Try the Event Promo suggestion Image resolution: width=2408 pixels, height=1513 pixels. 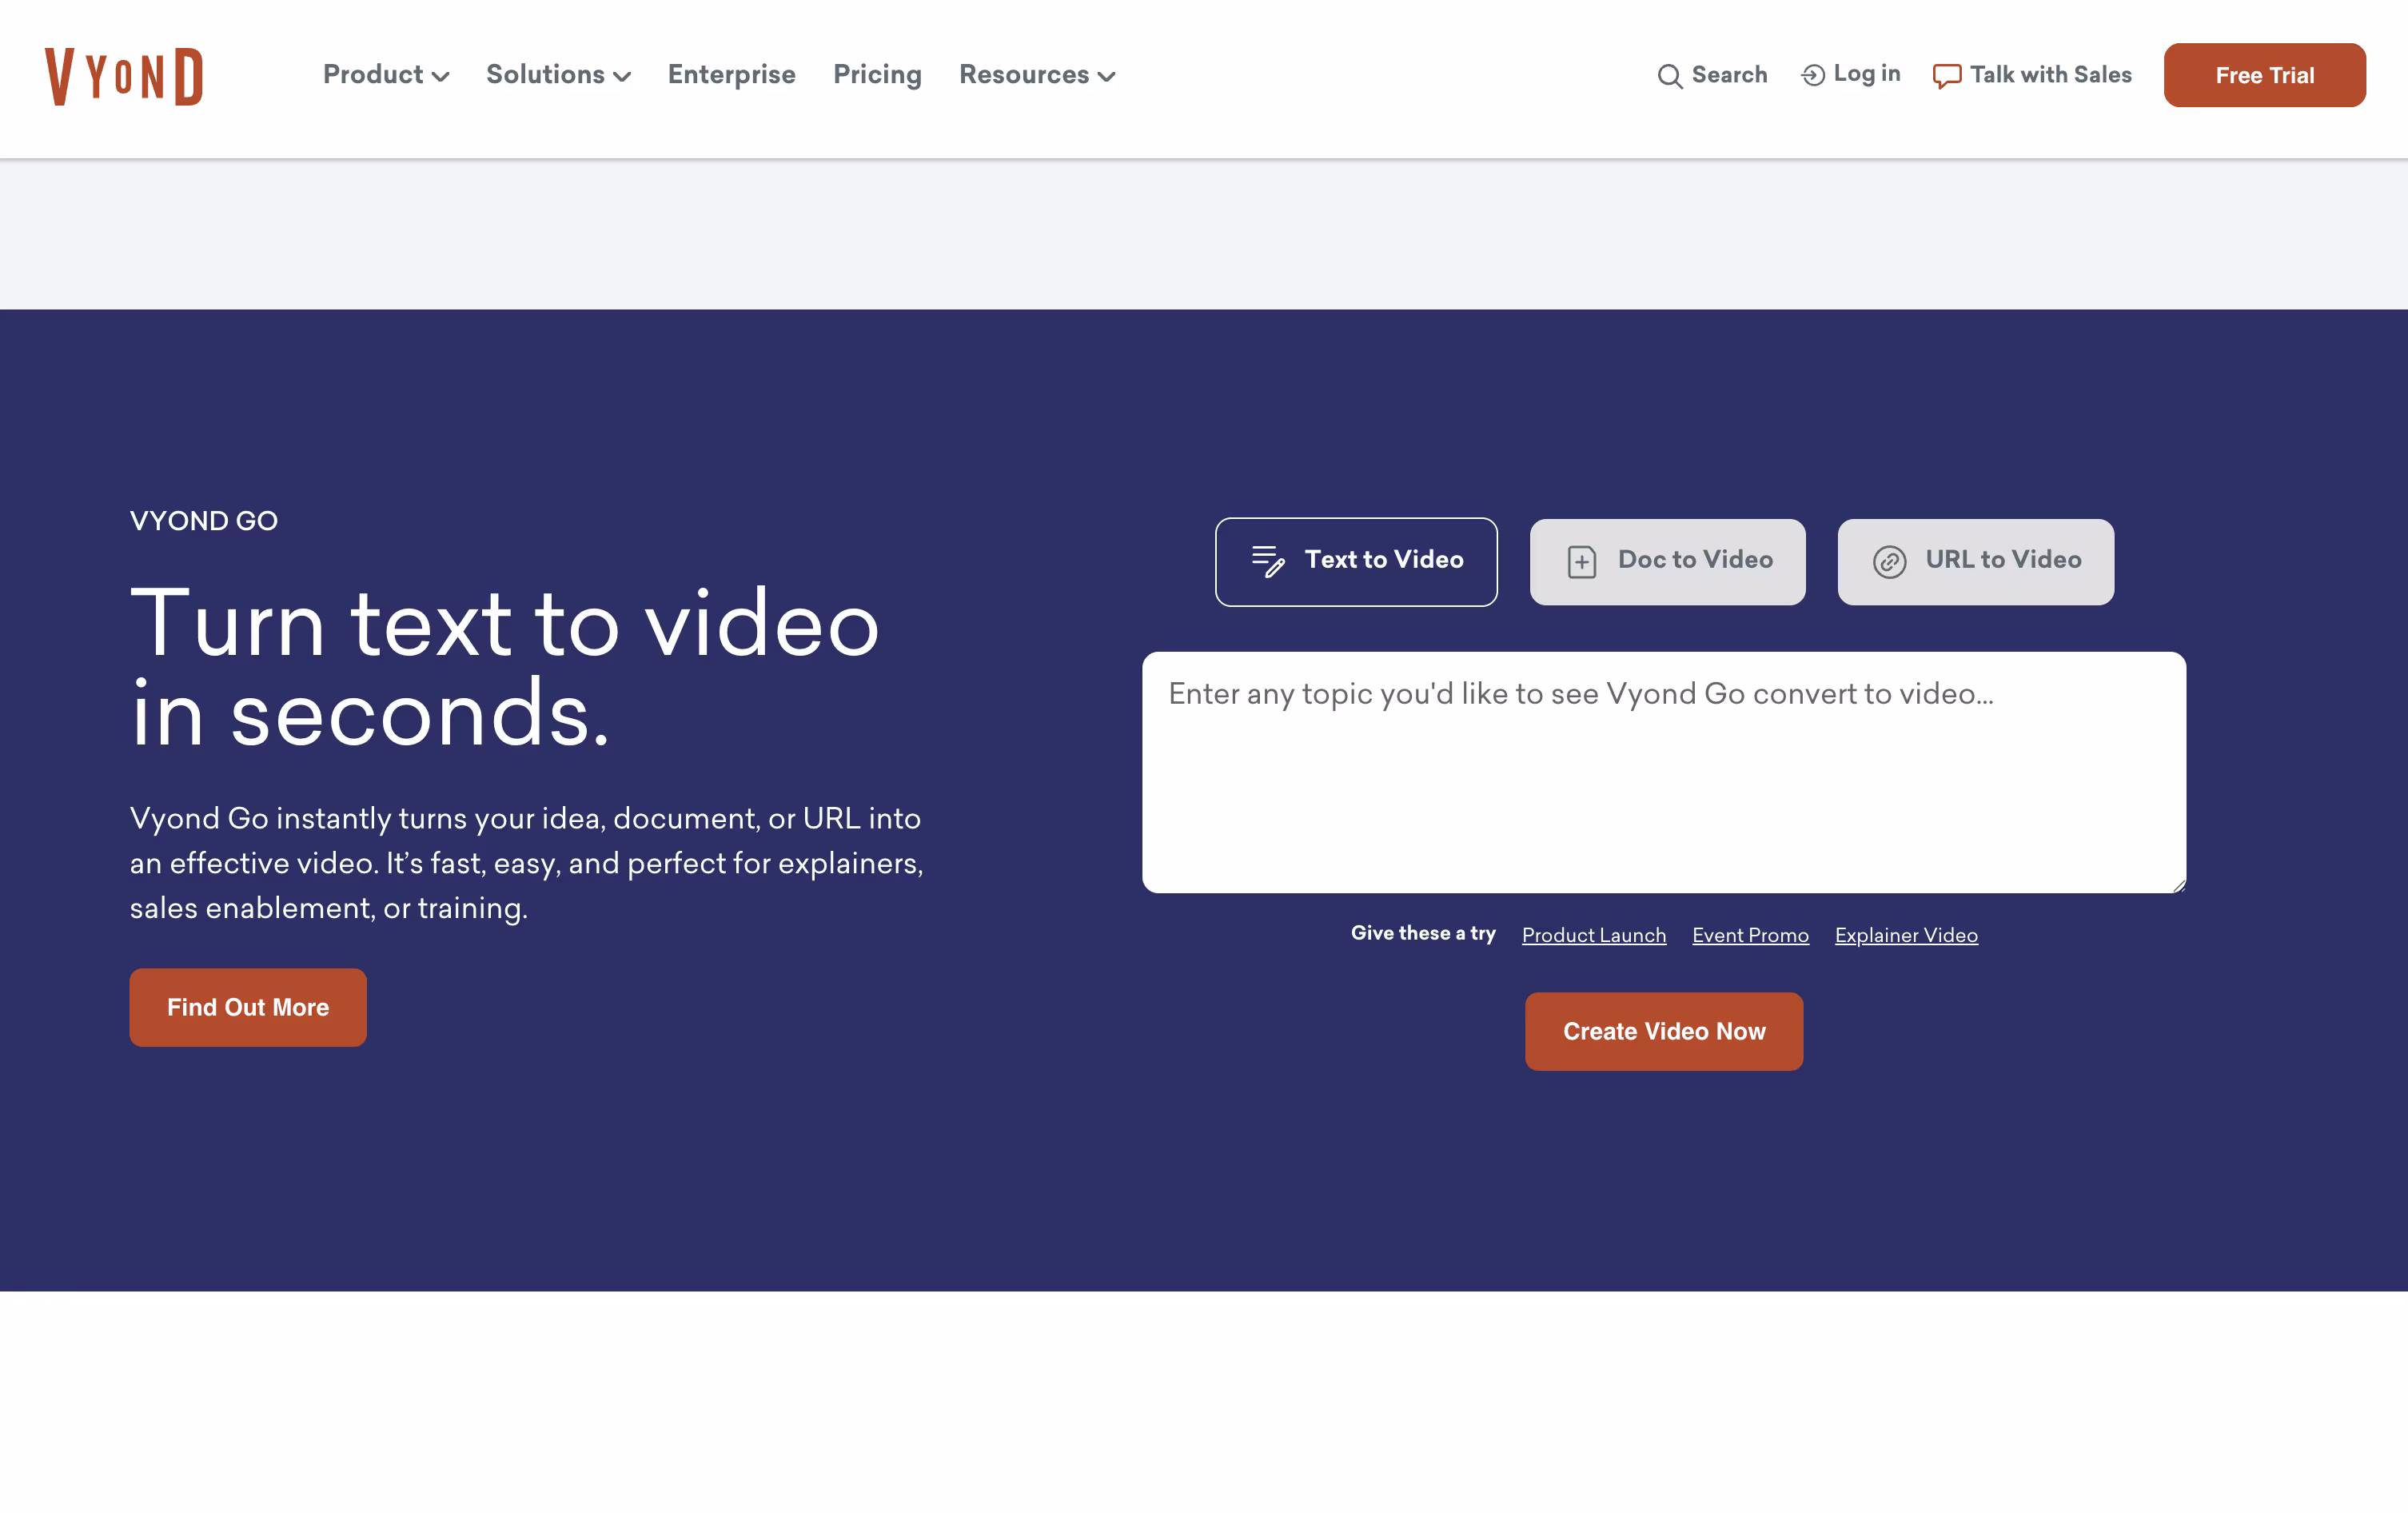click(x=1750, y=935)
